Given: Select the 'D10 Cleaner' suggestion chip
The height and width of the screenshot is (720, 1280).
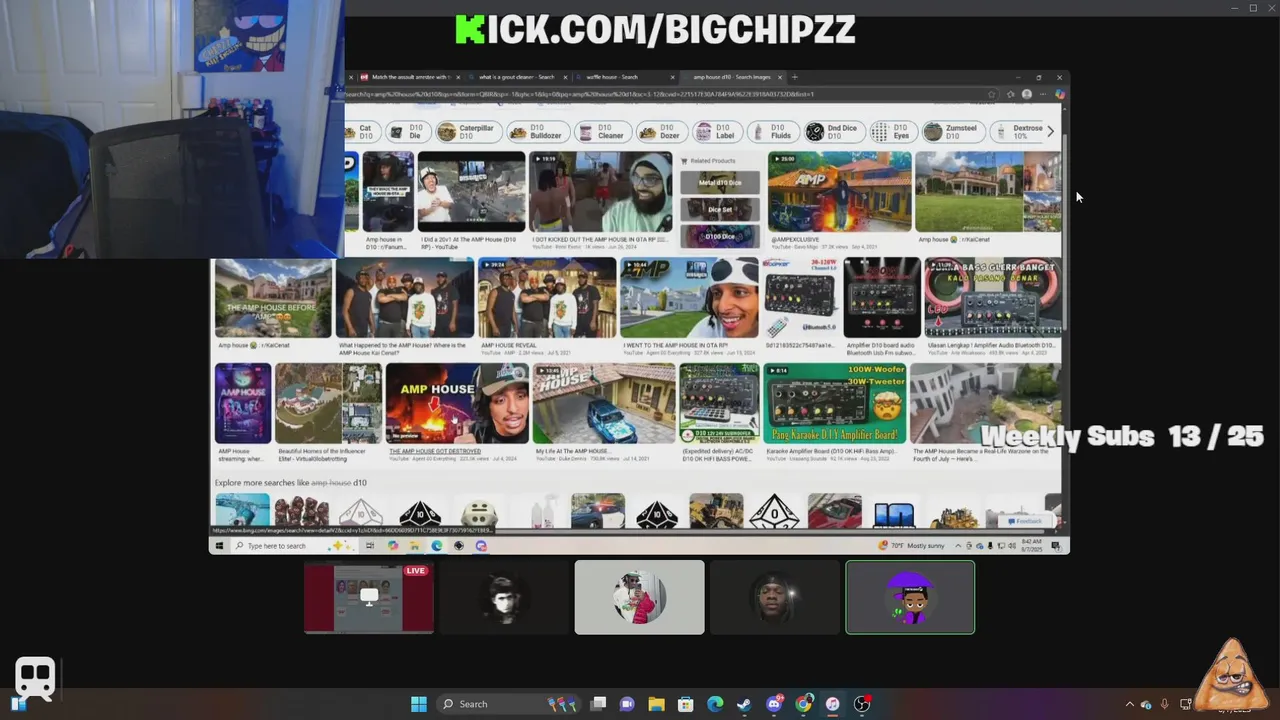Looking at the screenshot, I should pyautogui.click(x=602, y=132).
